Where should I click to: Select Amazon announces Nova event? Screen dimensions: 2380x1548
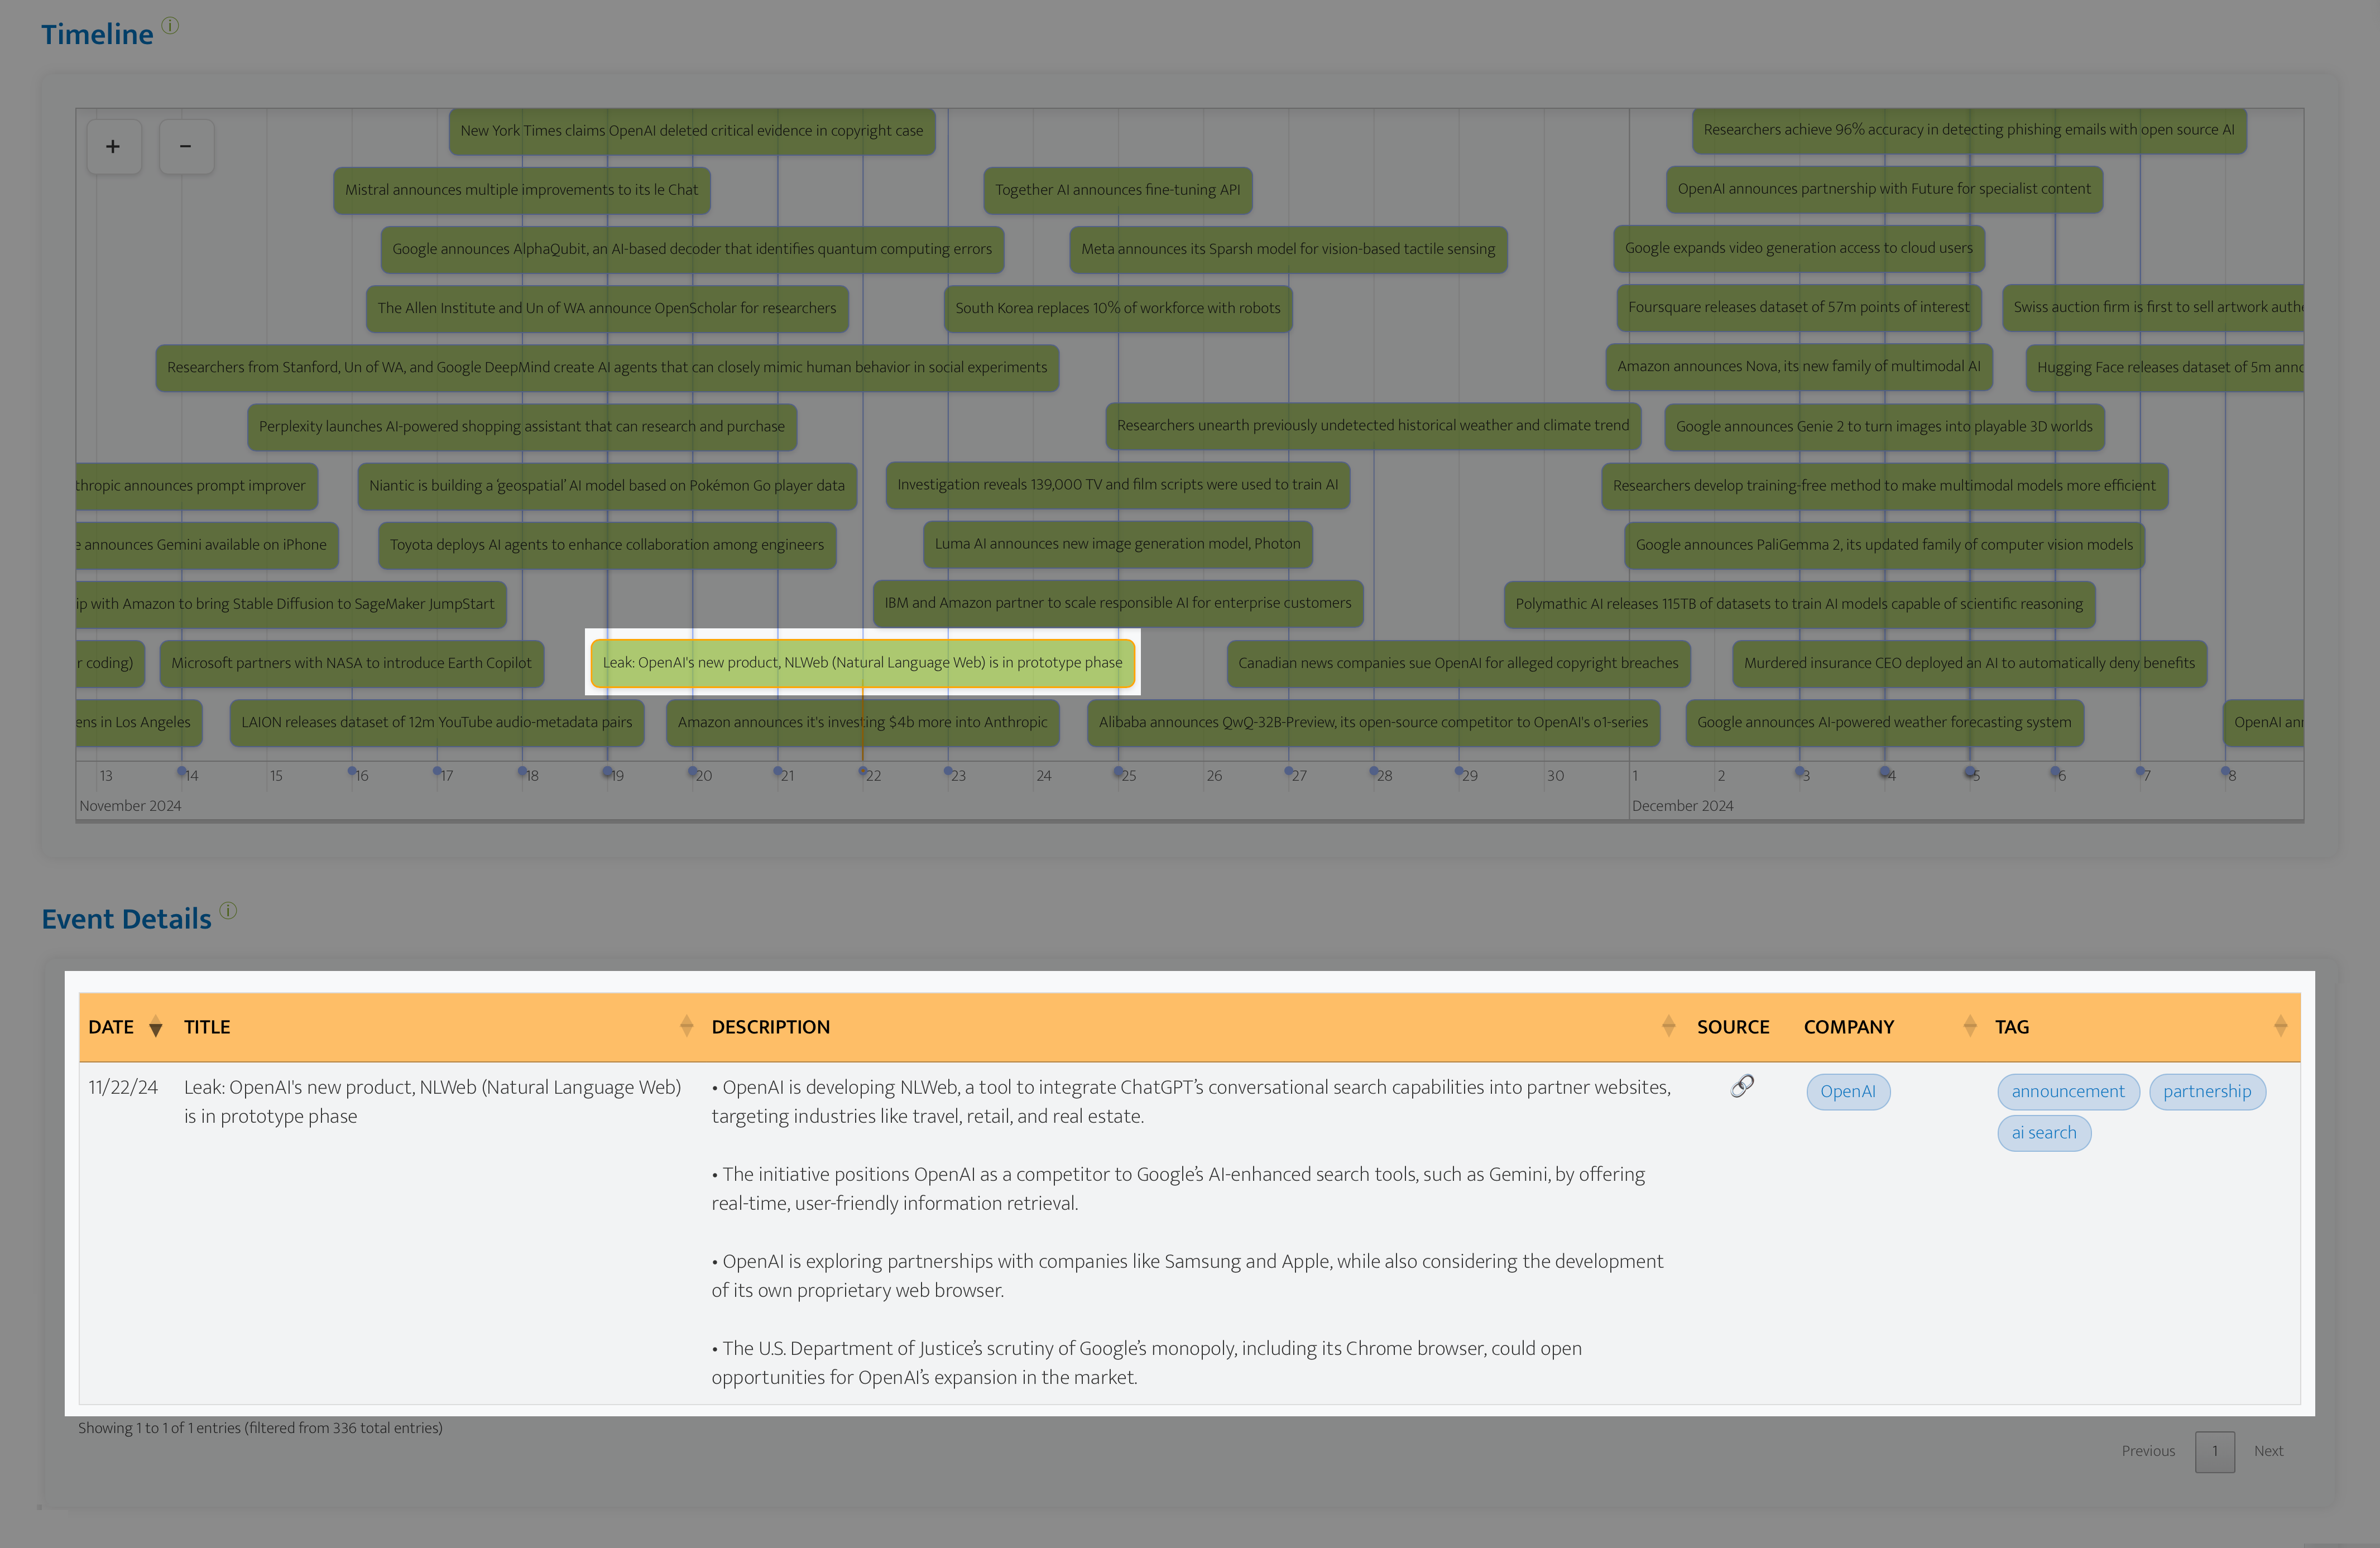pos(1799,366)
